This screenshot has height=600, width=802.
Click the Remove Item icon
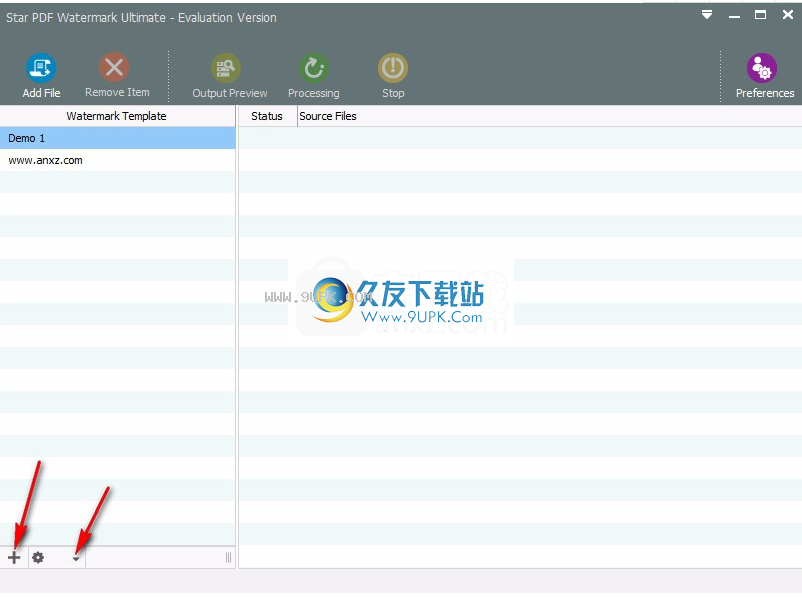[114, 67]
